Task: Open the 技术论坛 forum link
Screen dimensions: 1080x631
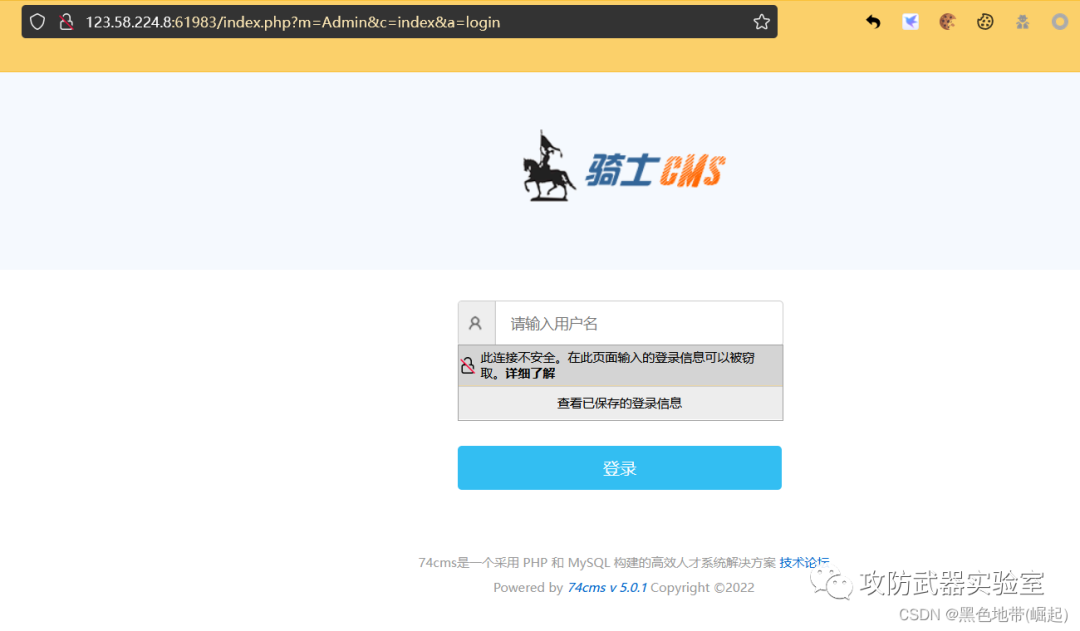Action: pyautogui.click(x=804, y=562)
